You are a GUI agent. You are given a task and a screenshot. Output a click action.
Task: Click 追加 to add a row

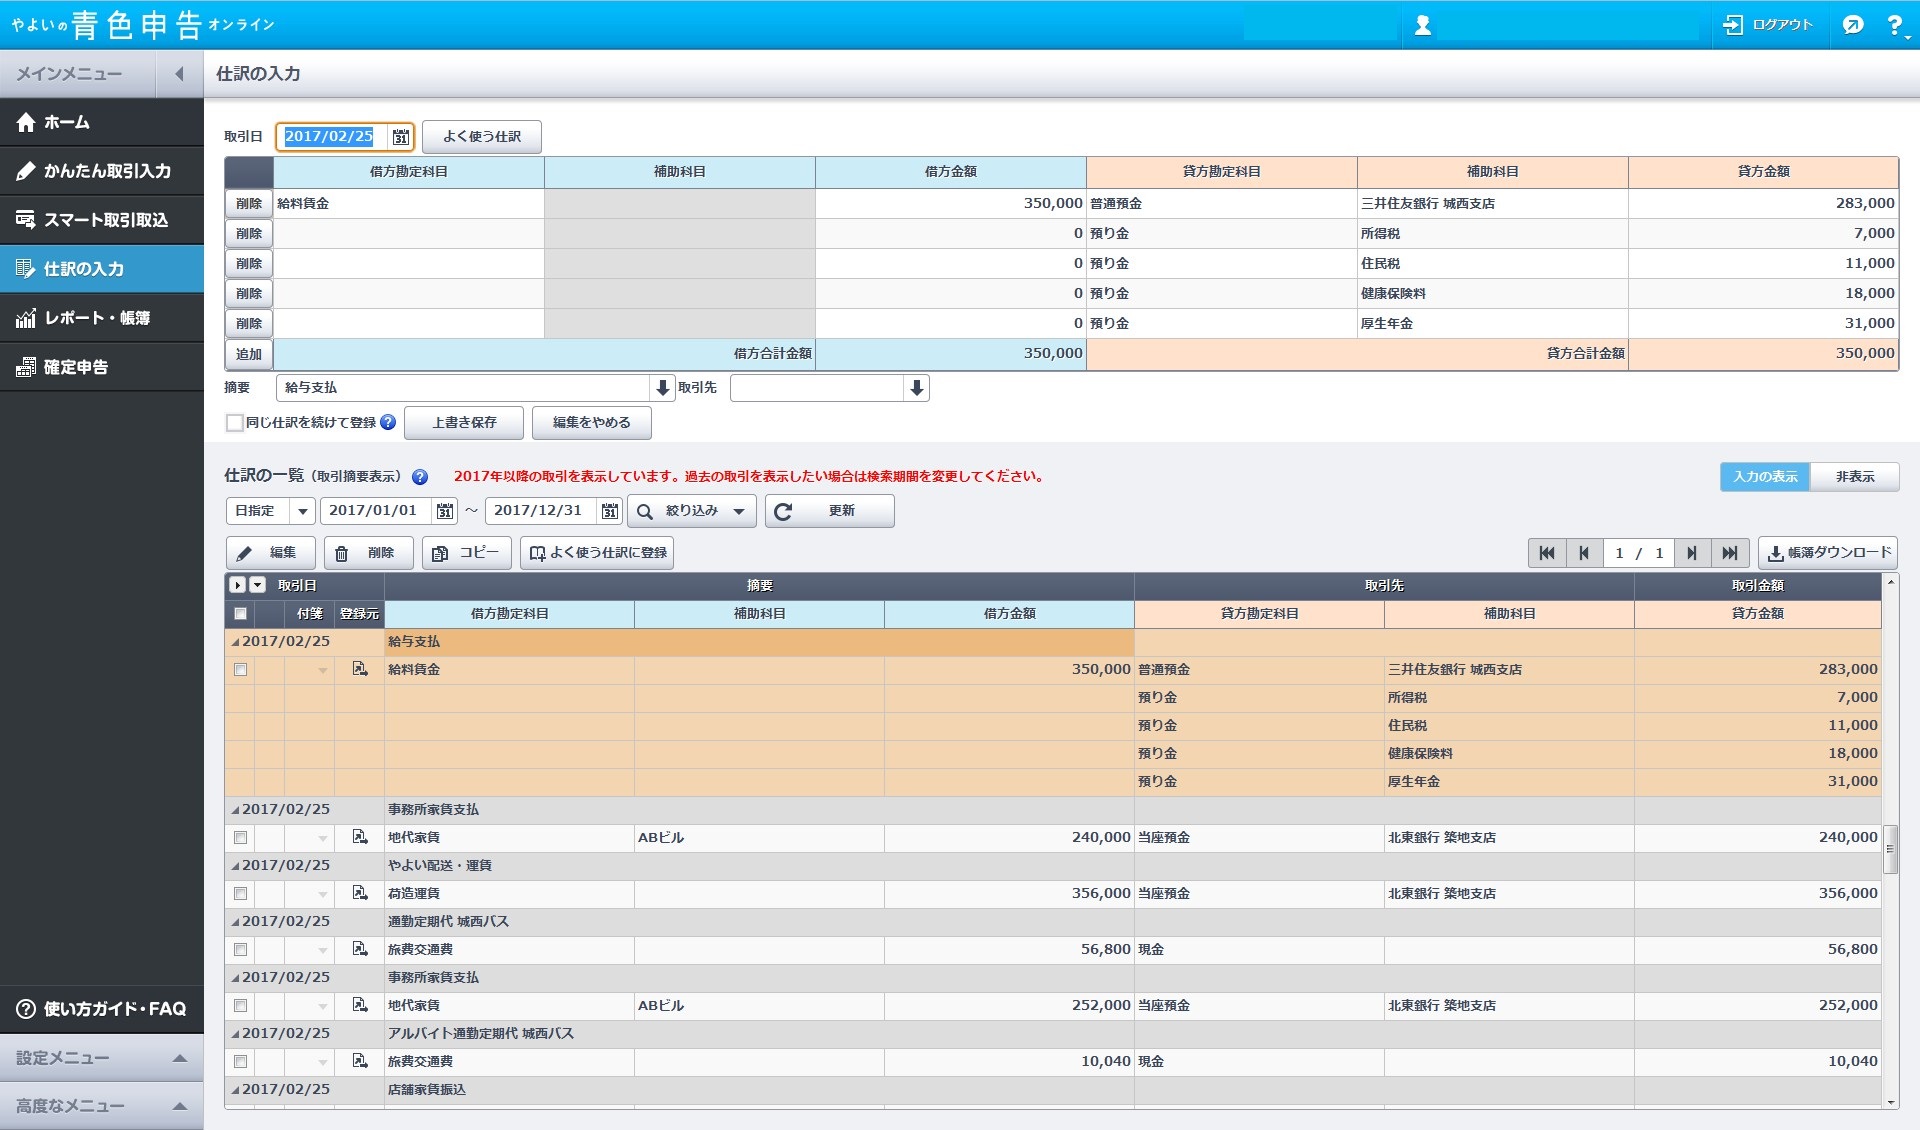(249, 354)
